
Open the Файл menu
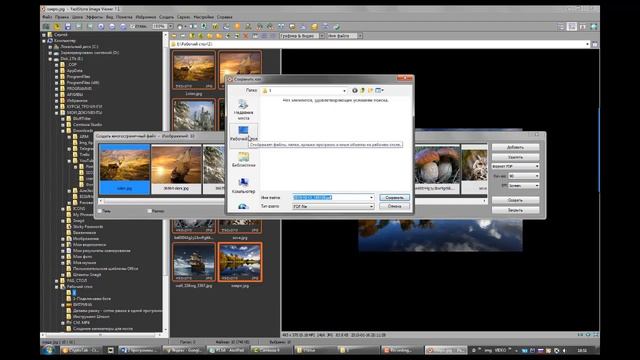point(47,17)
